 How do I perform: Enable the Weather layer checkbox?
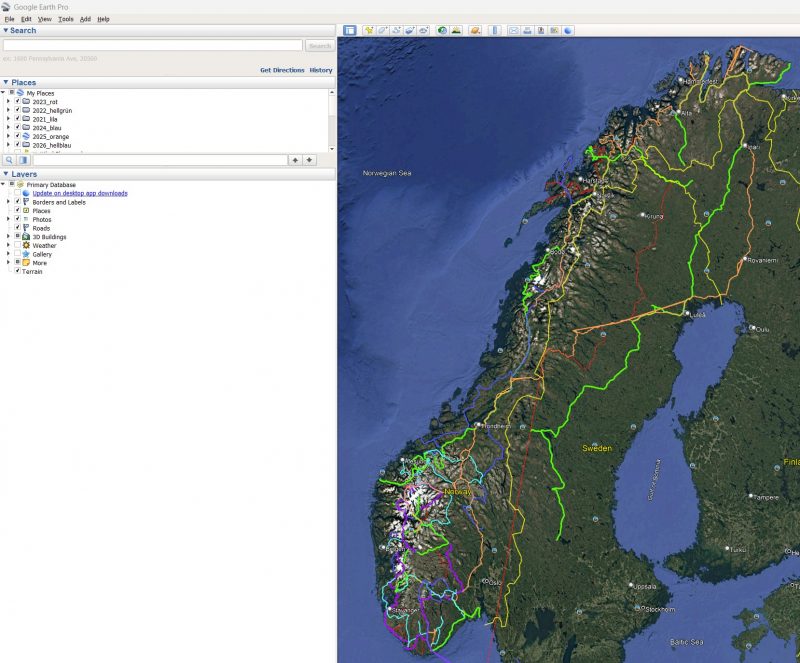[17, 245]
